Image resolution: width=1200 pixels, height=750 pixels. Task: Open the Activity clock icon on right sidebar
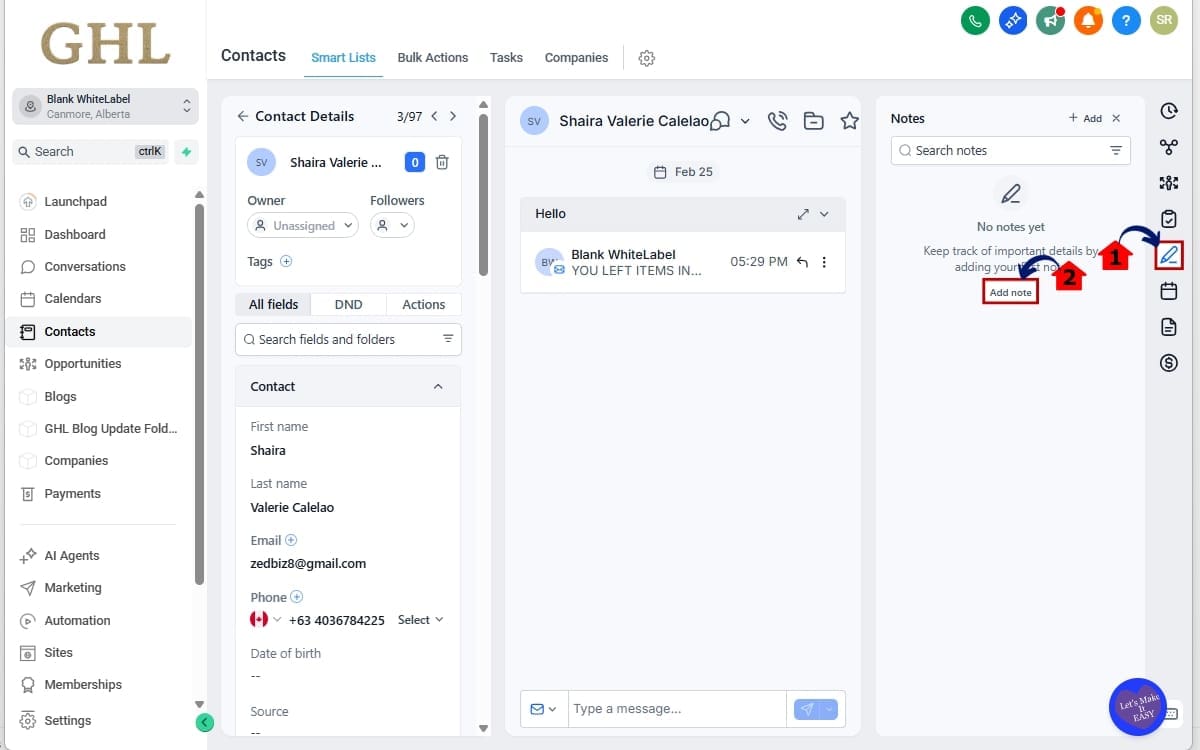pos(1169,111)
